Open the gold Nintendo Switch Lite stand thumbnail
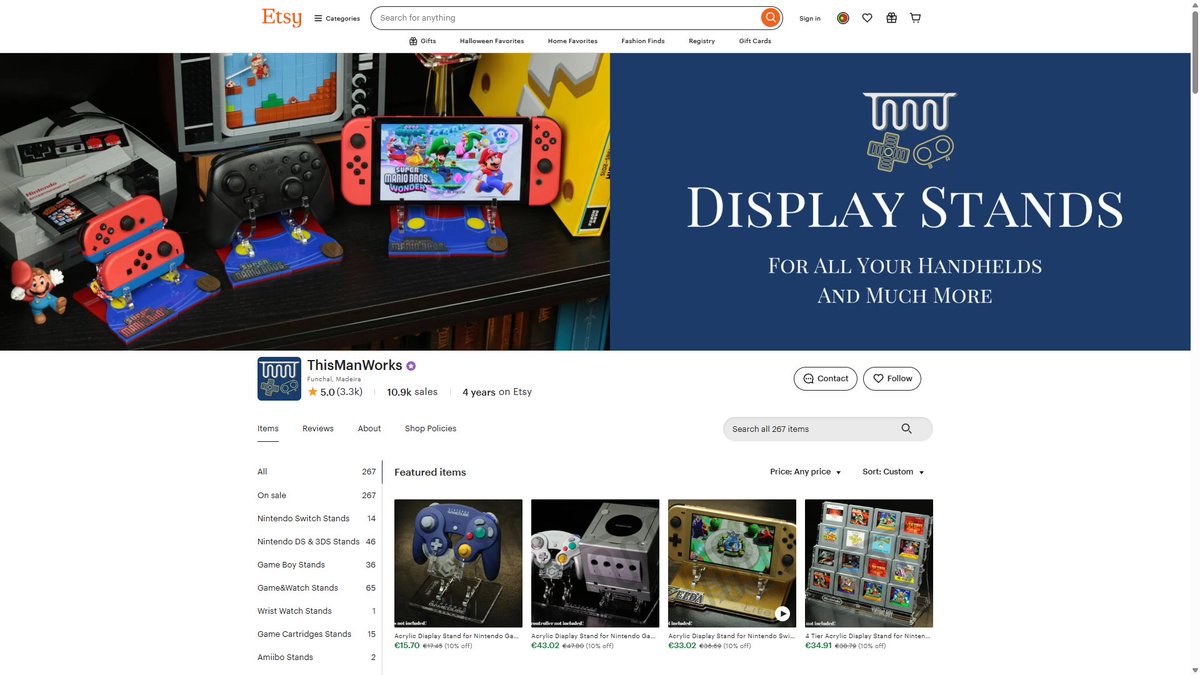This screenshot has width=1200, height=675. tap(732, 563)
